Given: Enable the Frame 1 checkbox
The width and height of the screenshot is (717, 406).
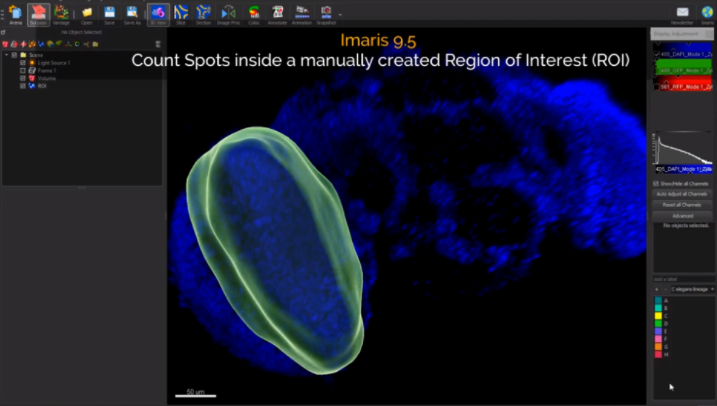Looking at the screenshot, I should tap(23, 70).
